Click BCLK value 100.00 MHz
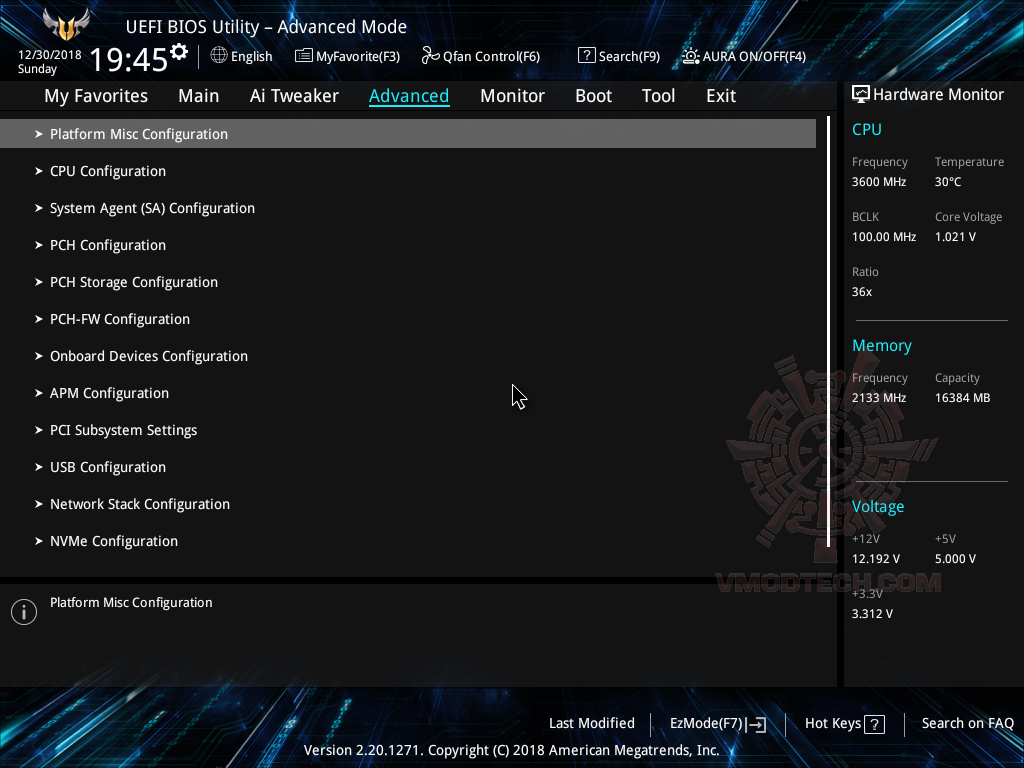This screenshot has height=768, width=1024. pos(884,237)
